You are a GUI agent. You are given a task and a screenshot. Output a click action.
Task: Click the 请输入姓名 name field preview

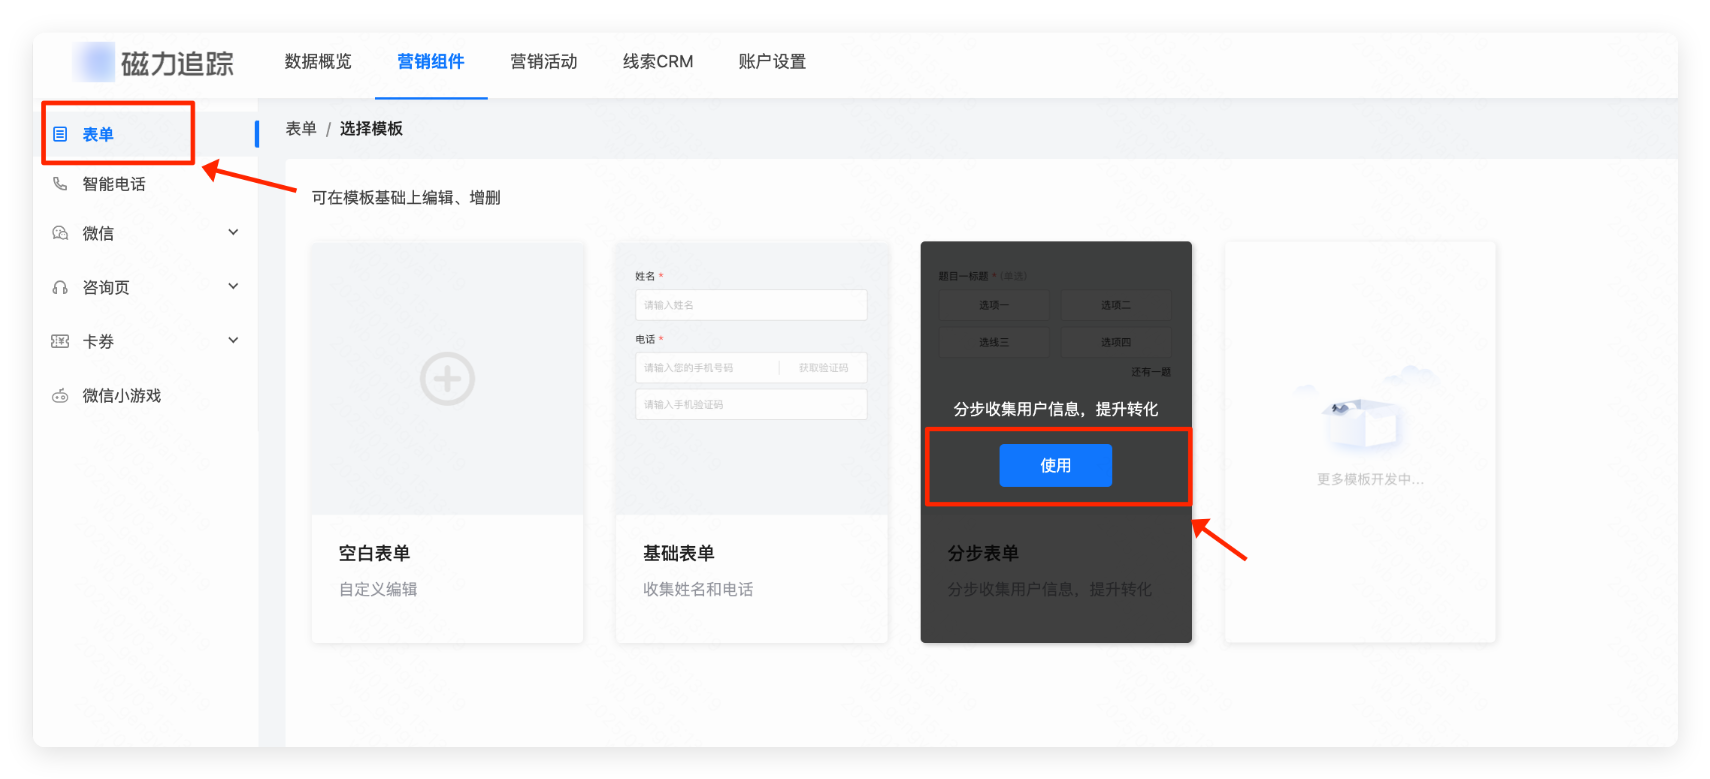[x=750, y=305]
